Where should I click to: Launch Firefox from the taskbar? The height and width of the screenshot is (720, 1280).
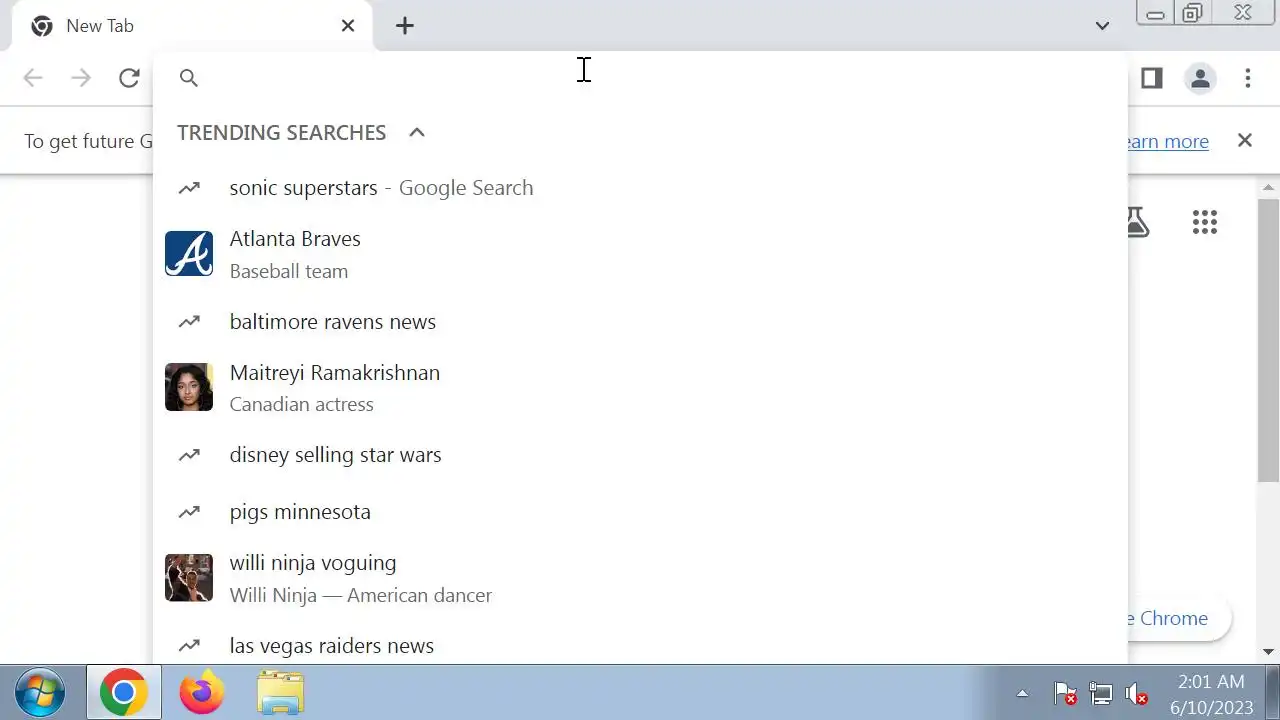[x=202, y=693]
